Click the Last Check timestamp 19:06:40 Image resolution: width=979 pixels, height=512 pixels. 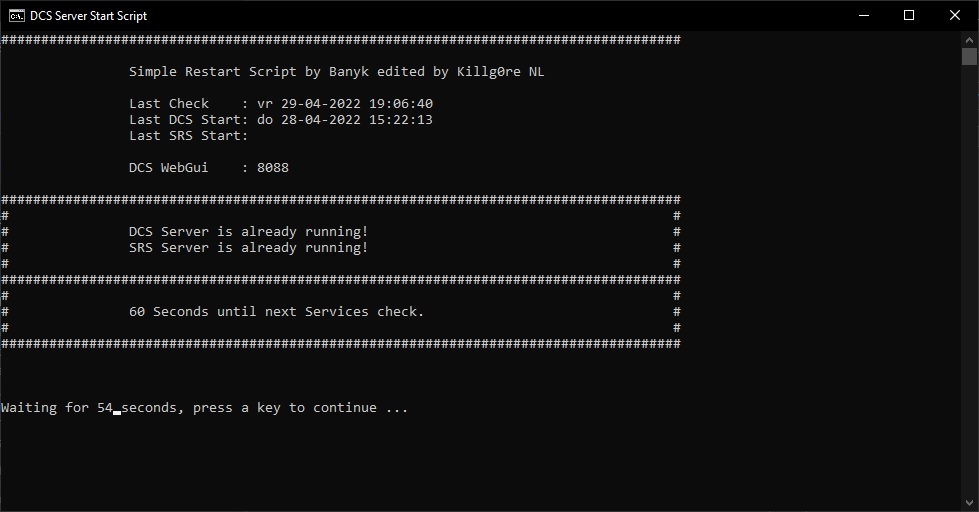(x=400, y=104)
